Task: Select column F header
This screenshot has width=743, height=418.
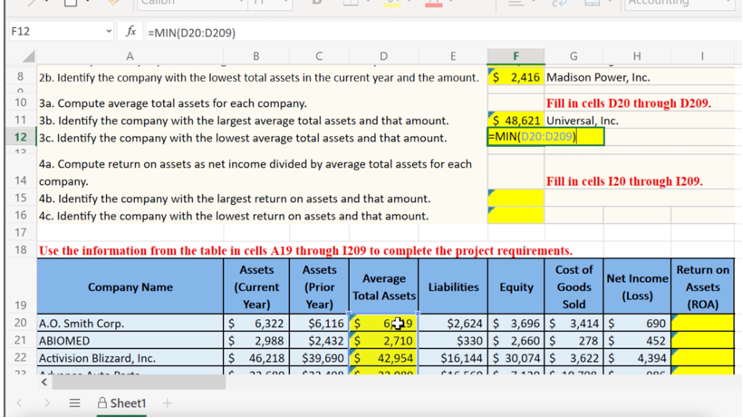Action: click(x=516, y=56)
